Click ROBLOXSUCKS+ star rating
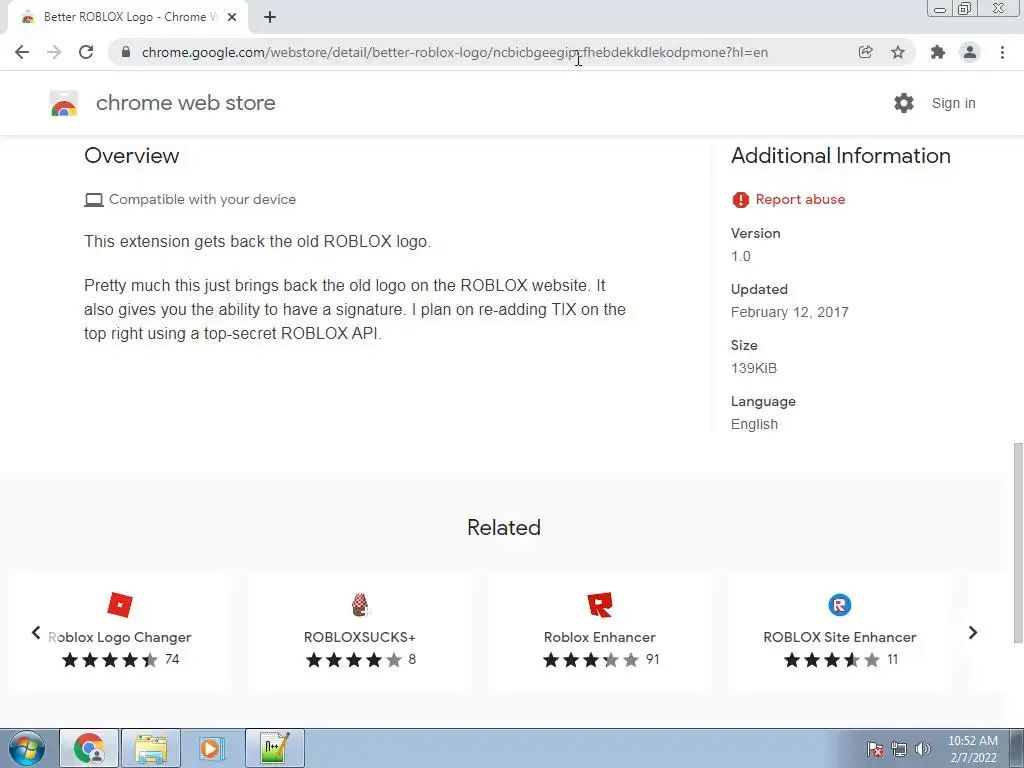The width and height of the screenshot is (1024, 768). click(x=354, y=660)
